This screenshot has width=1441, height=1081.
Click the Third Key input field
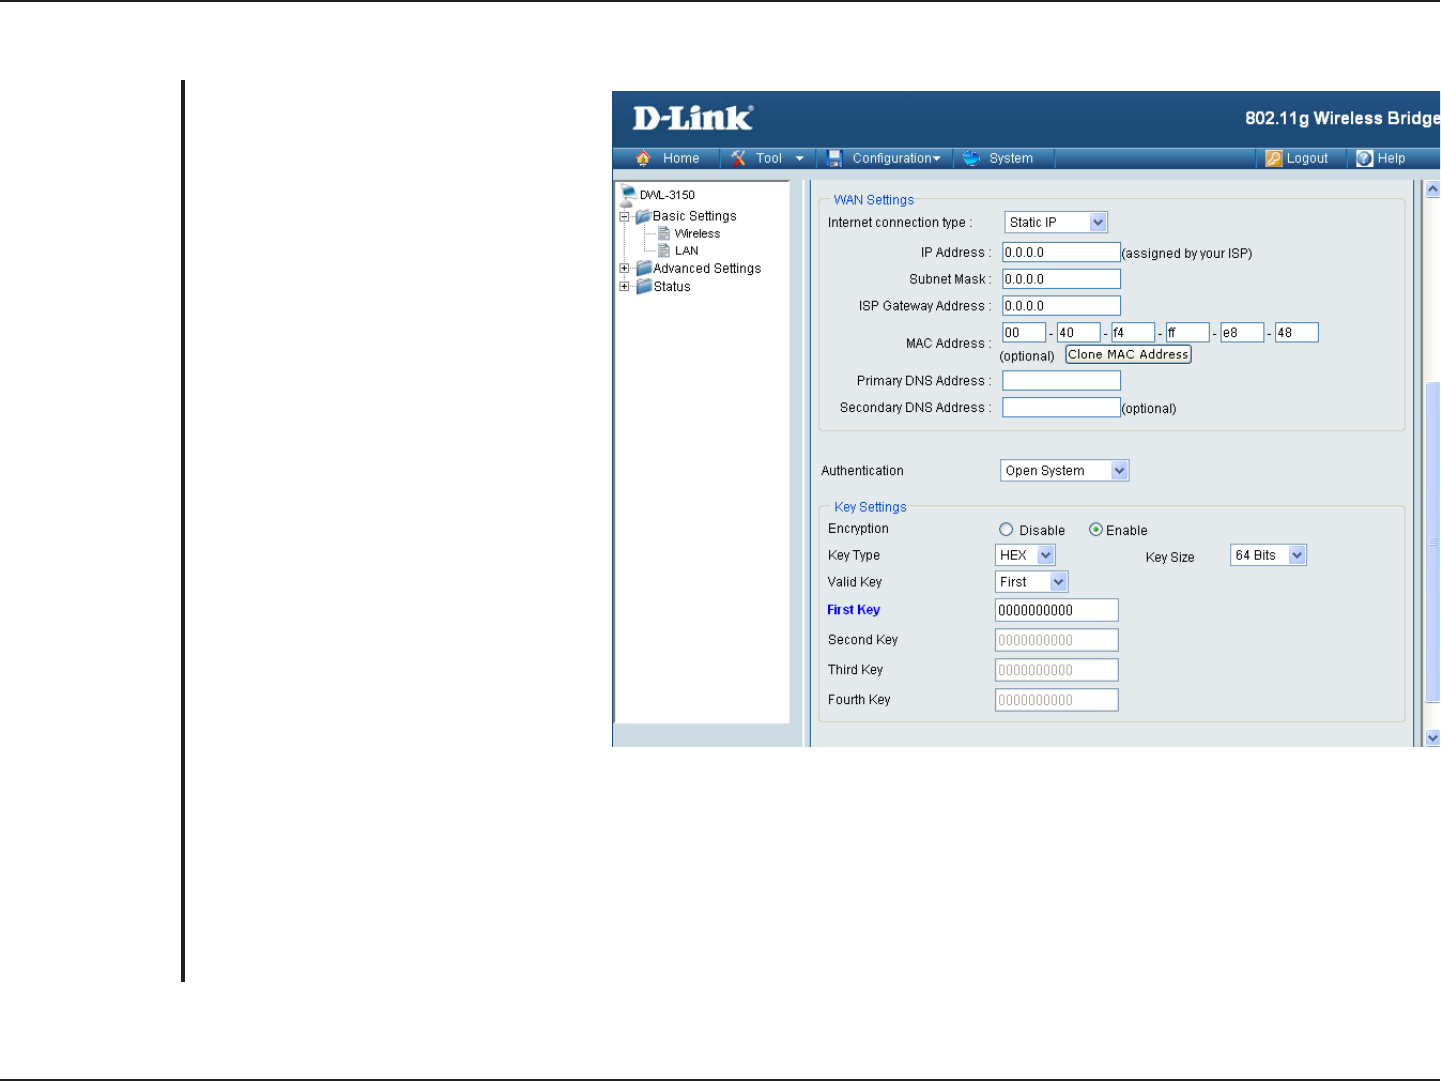(x=1056, y=670)
